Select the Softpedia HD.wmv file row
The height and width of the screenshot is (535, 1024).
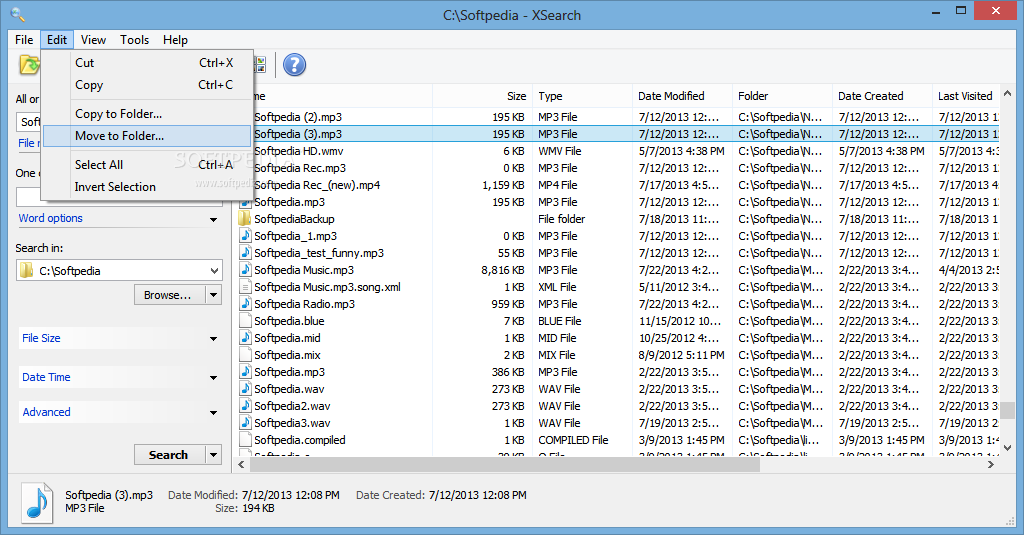tap(617, 151)
